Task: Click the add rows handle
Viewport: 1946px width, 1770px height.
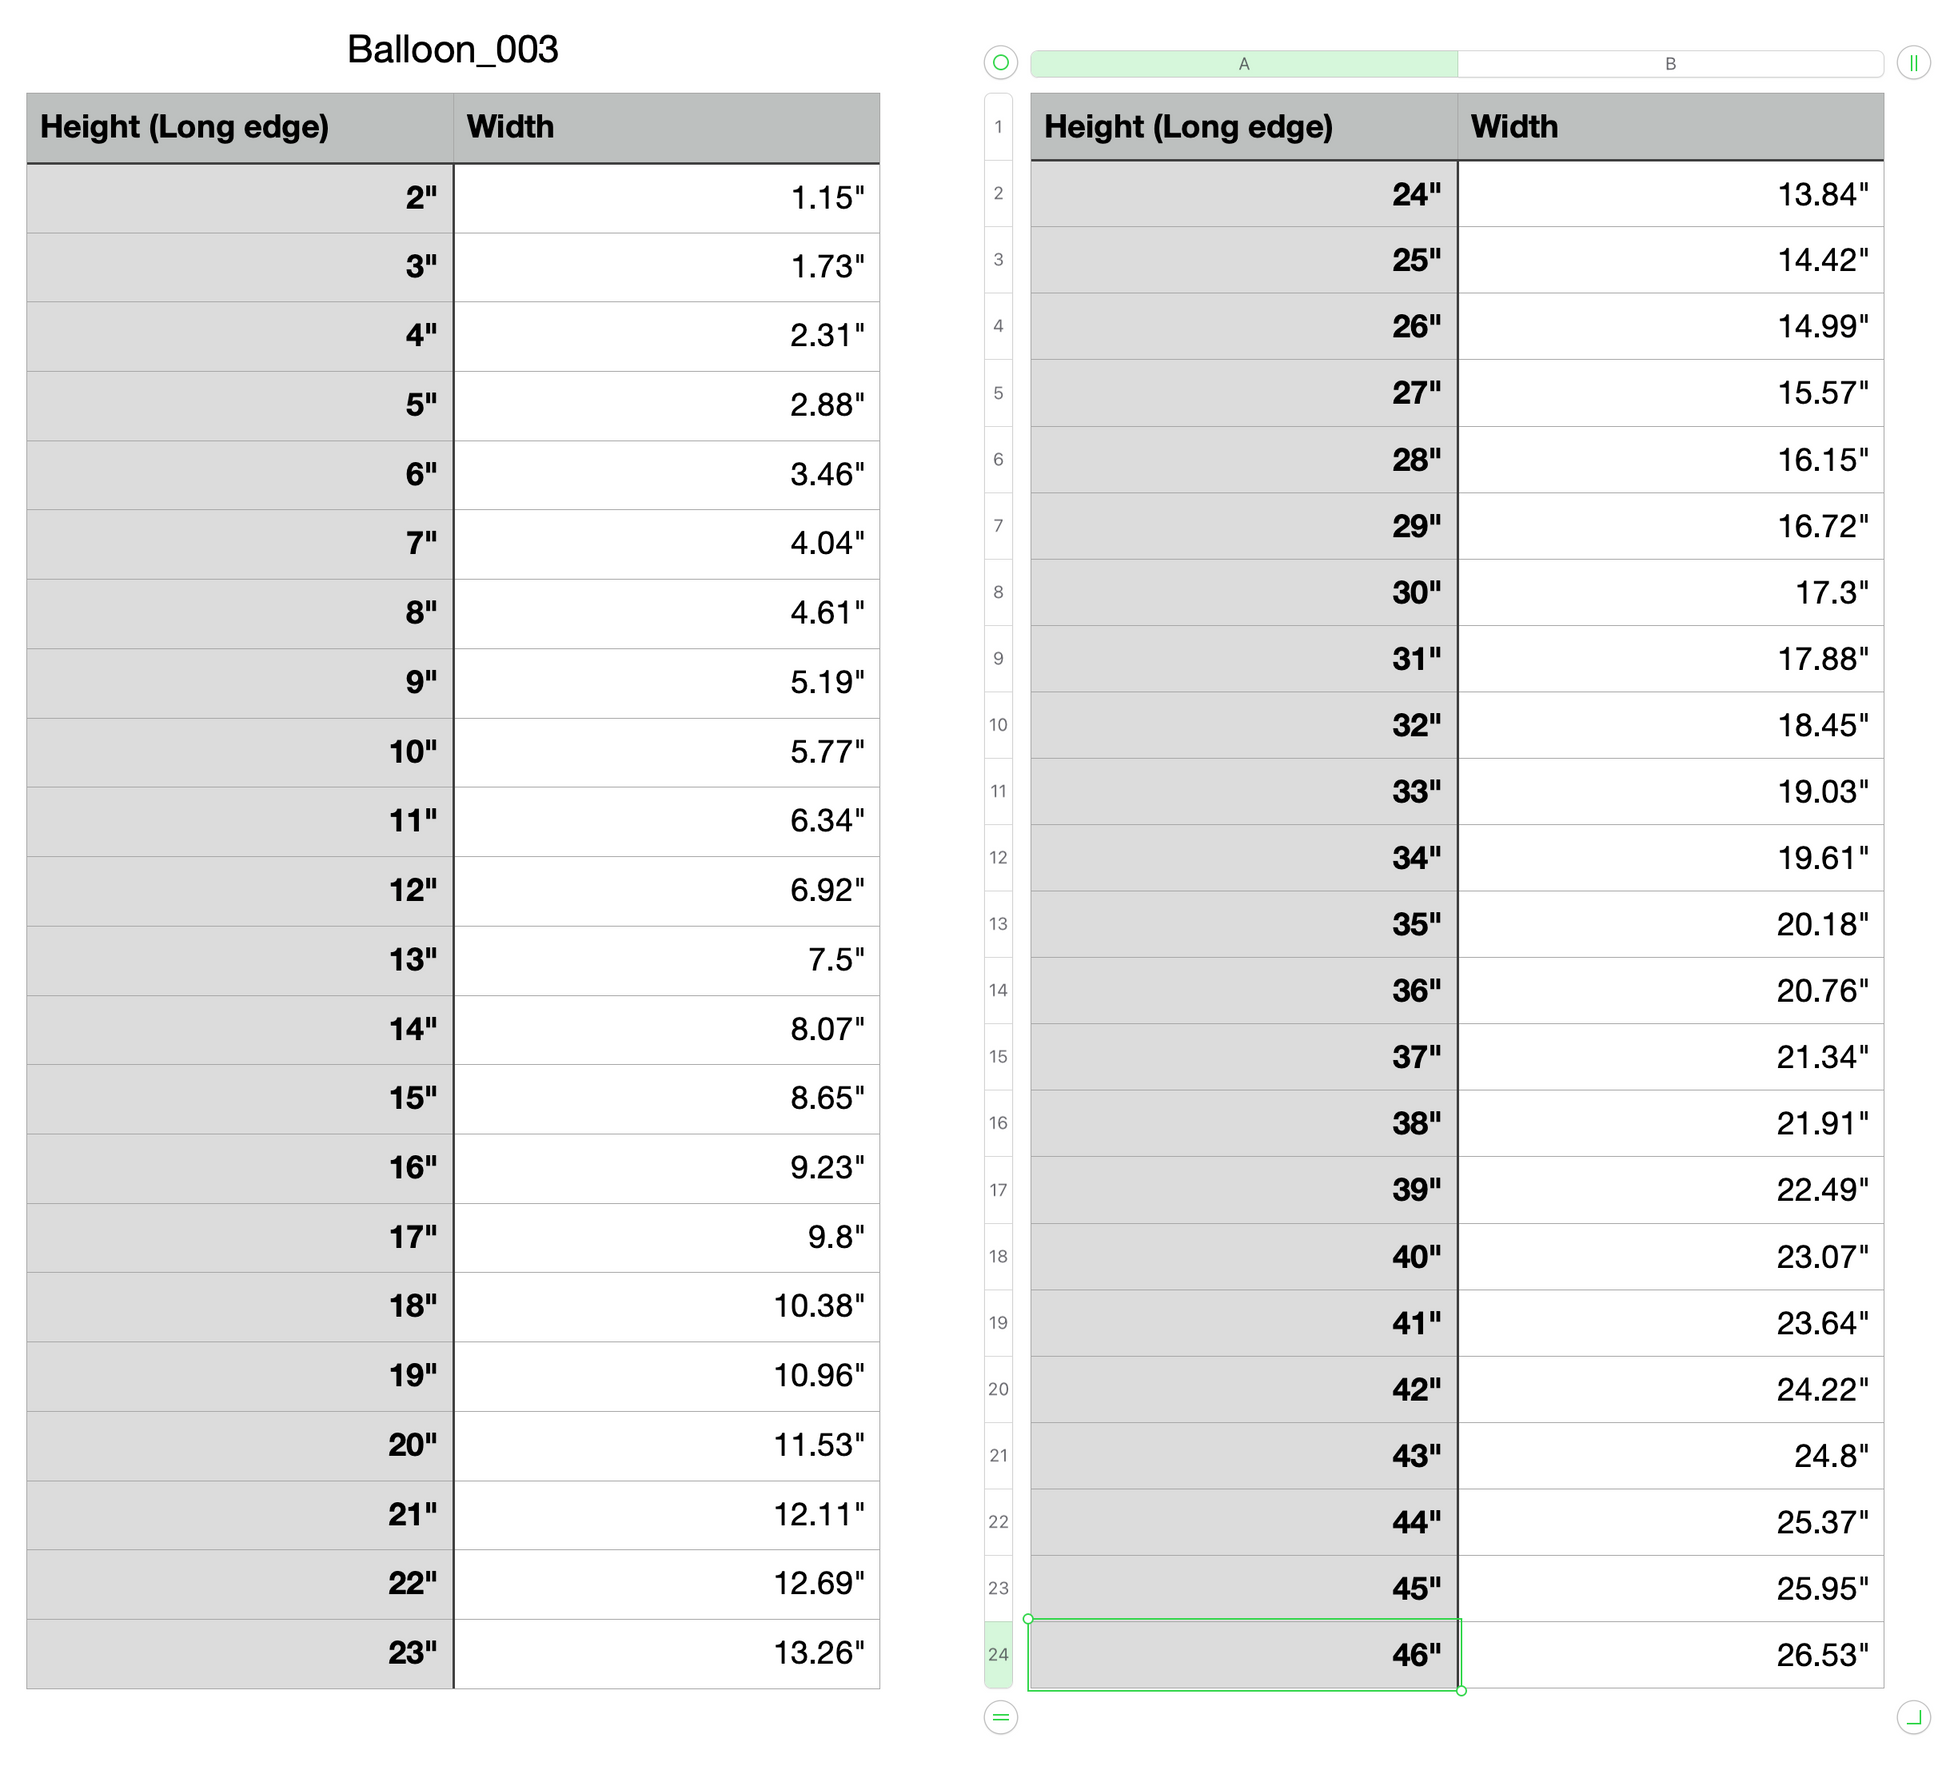Action: pyautogui.click(x=1000, y=1718)
